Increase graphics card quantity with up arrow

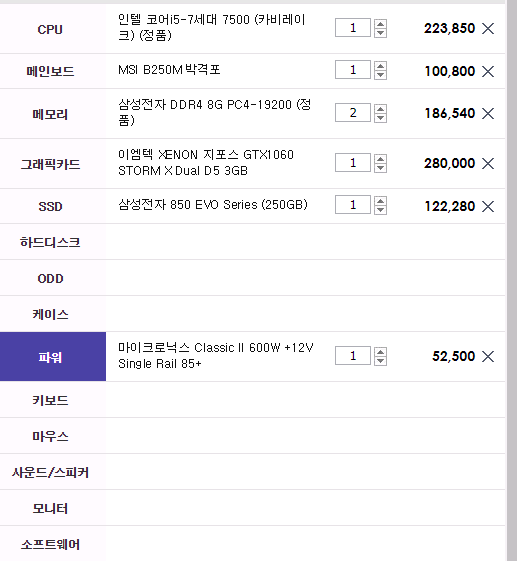click(x=380, y=159)
